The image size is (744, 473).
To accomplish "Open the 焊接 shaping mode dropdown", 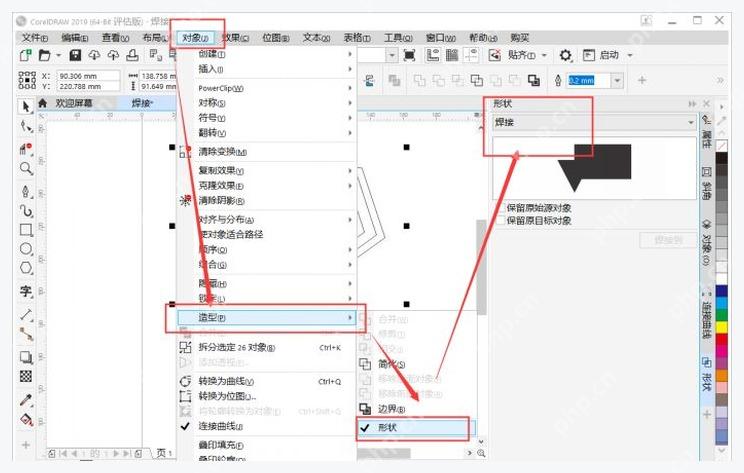I will coord(594,122).
